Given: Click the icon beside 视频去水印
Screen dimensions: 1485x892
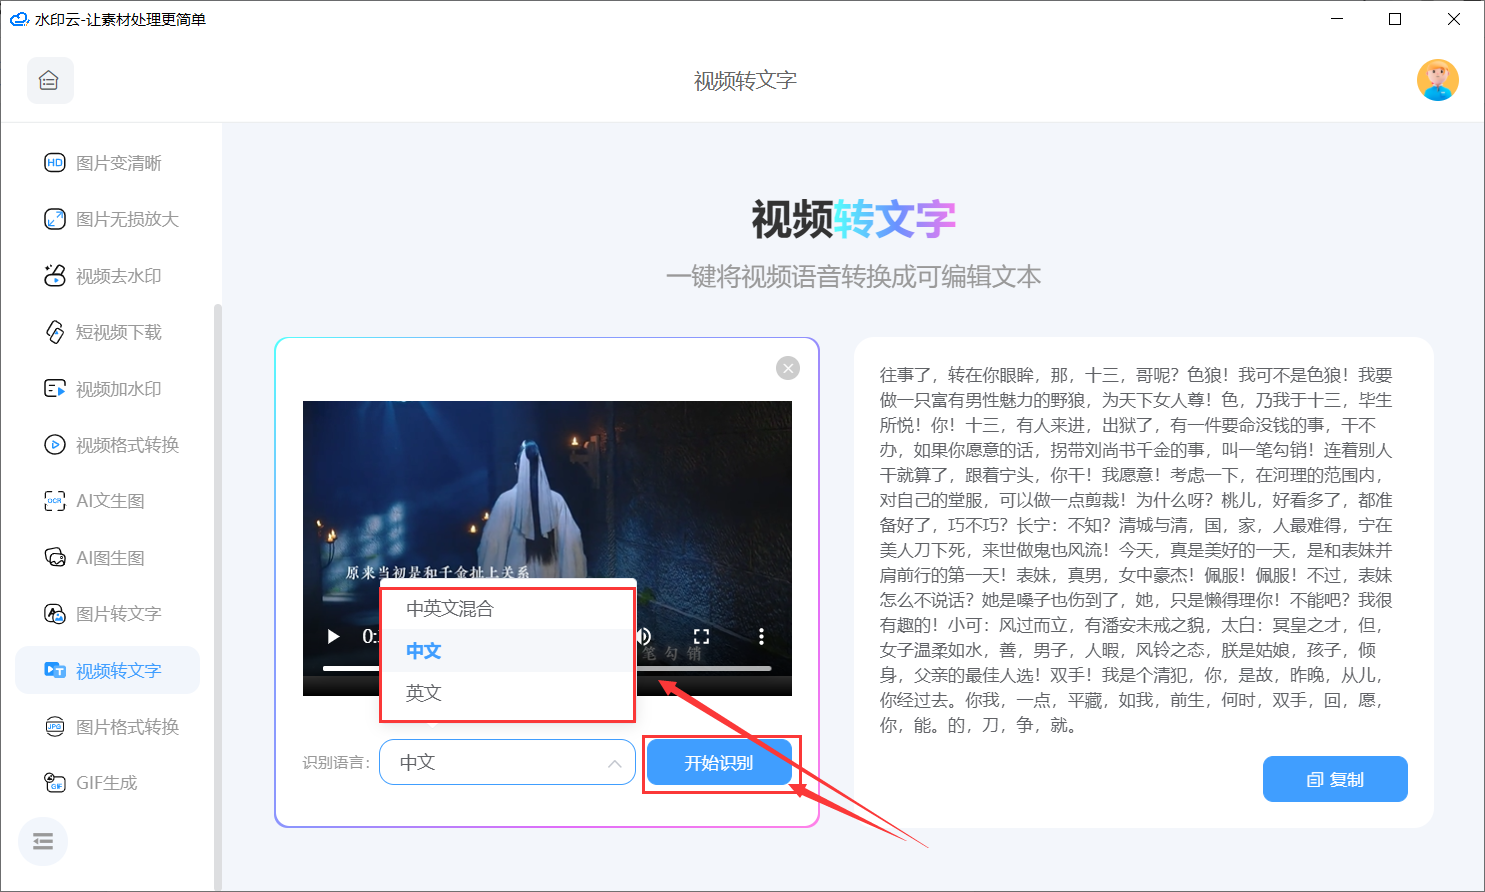Looking at the screenshot, I should 55,276.
